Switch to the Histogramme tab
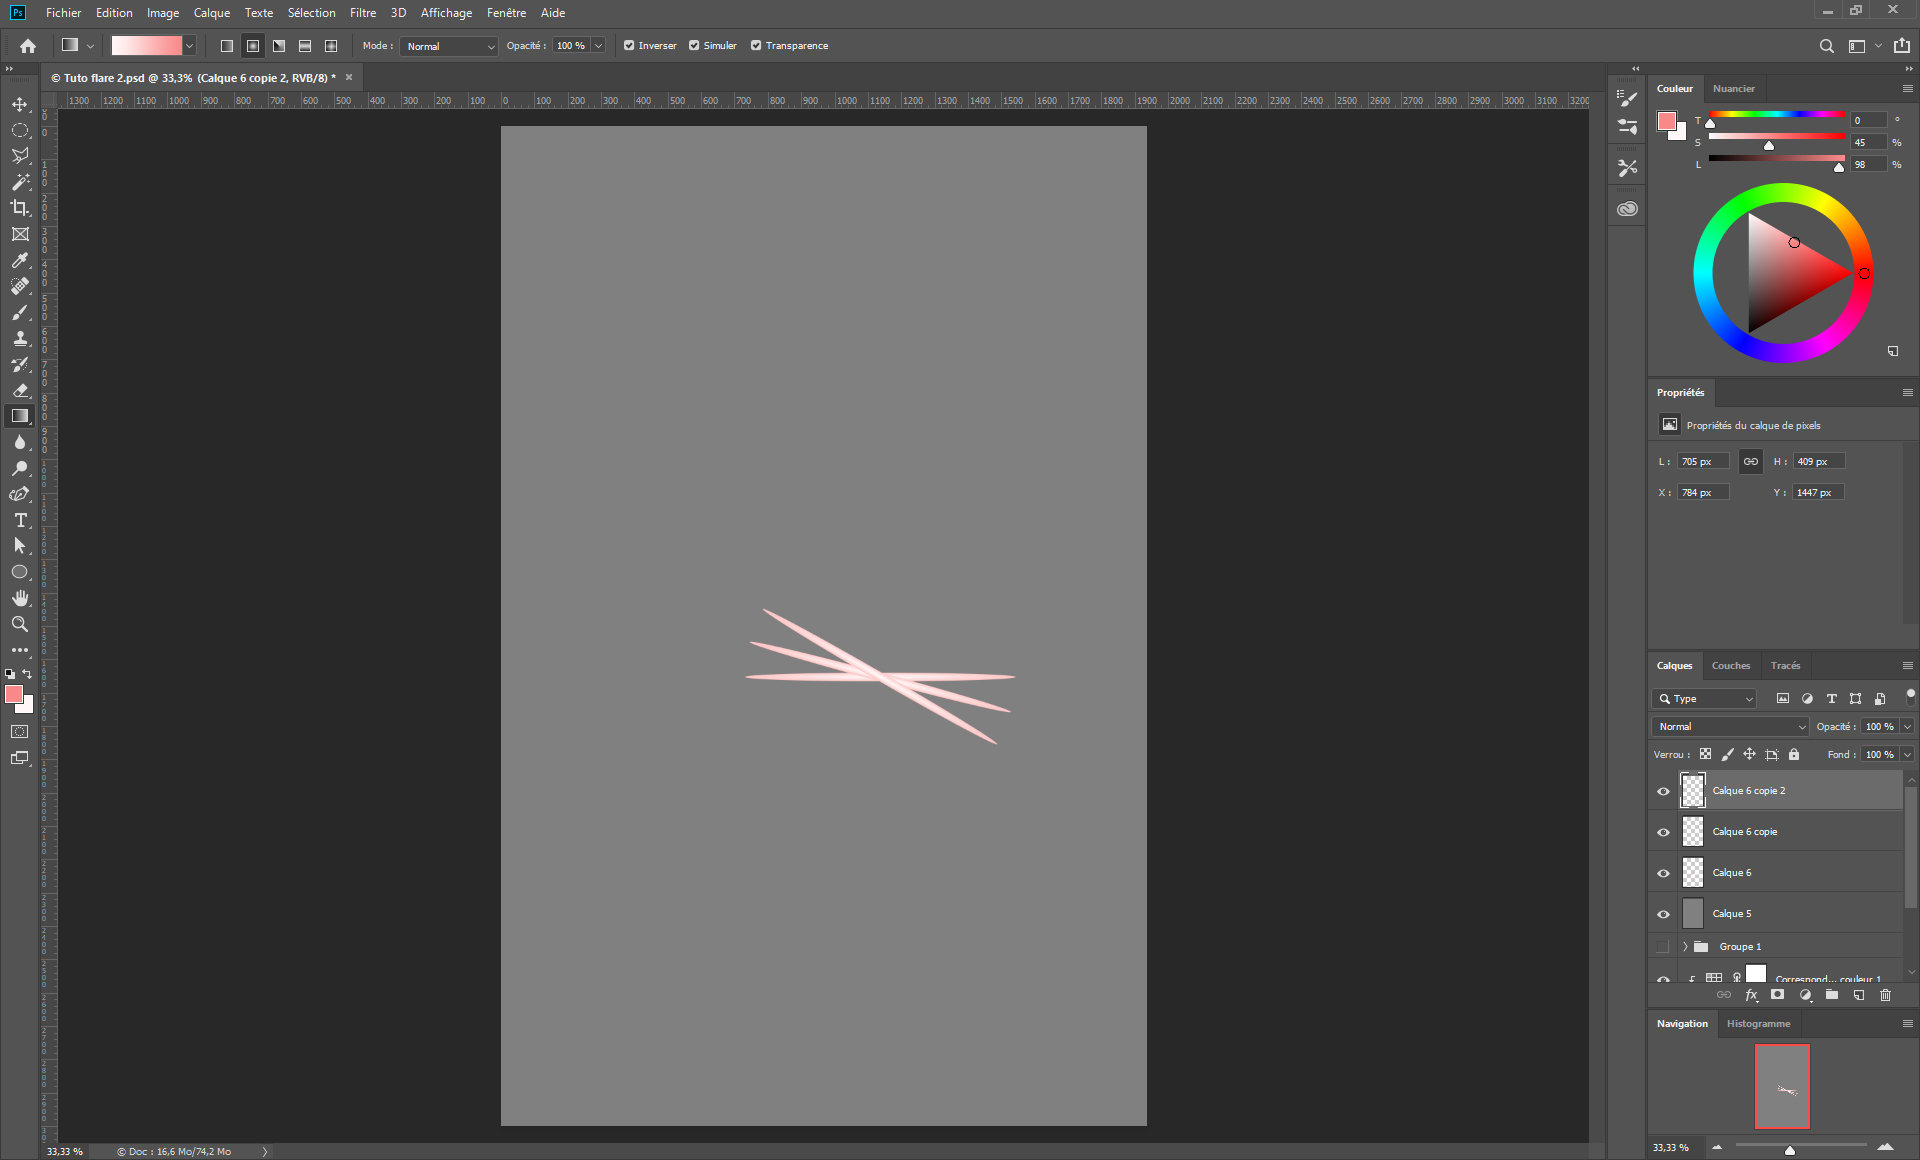This screenshot has height=1160, width=1920. 1758,1024
